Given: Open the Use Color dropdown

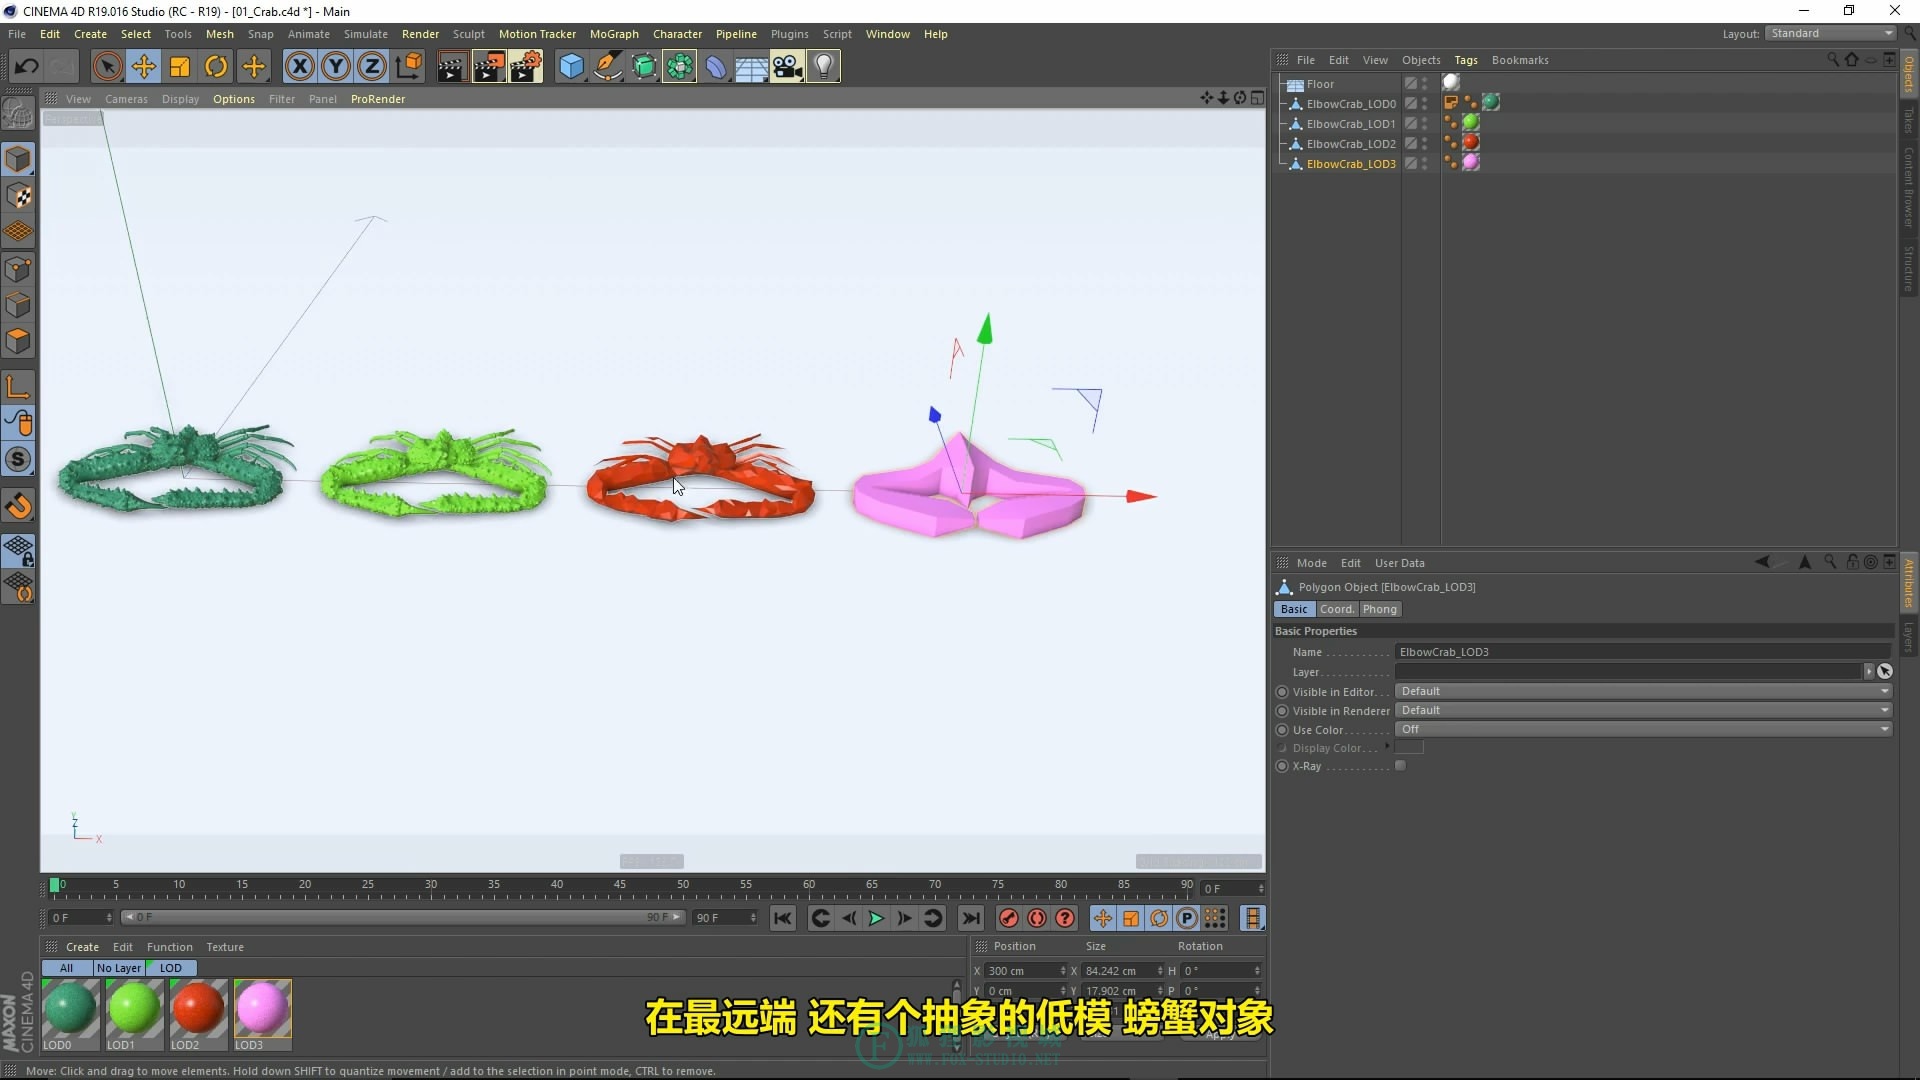Looking at the screenshot, I should tap(1643, 729).
